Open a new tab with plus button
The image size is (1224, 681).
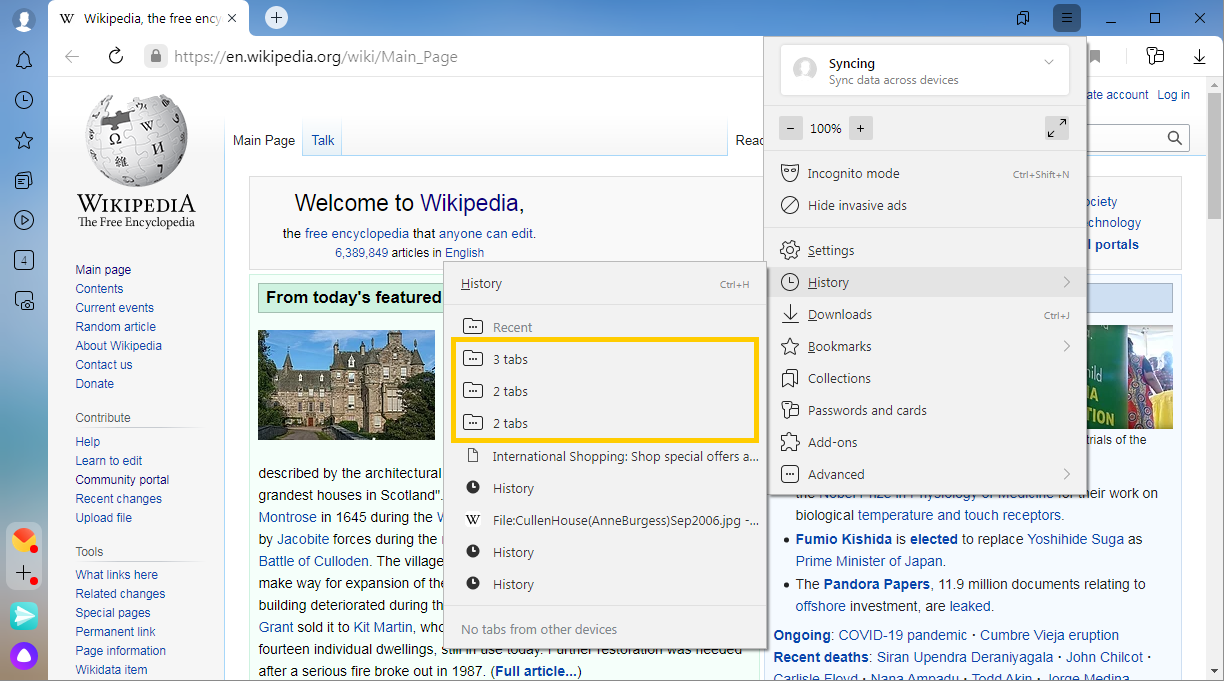(277, 17)
